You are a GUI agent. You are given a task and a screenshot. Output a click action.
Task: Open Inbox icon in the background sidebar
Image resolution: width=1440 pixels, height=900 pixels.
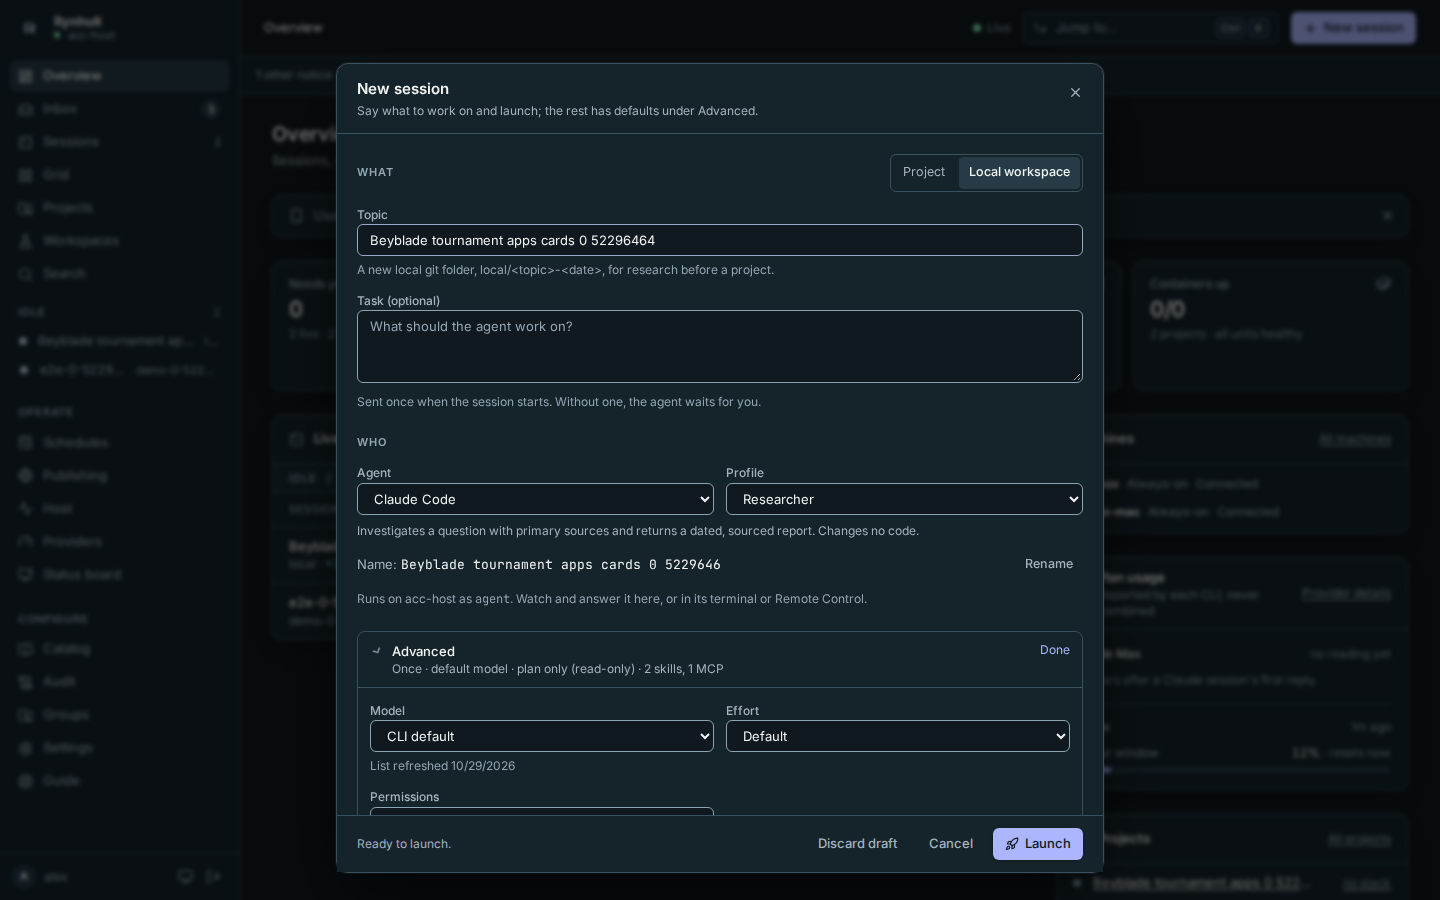[26, 109]
